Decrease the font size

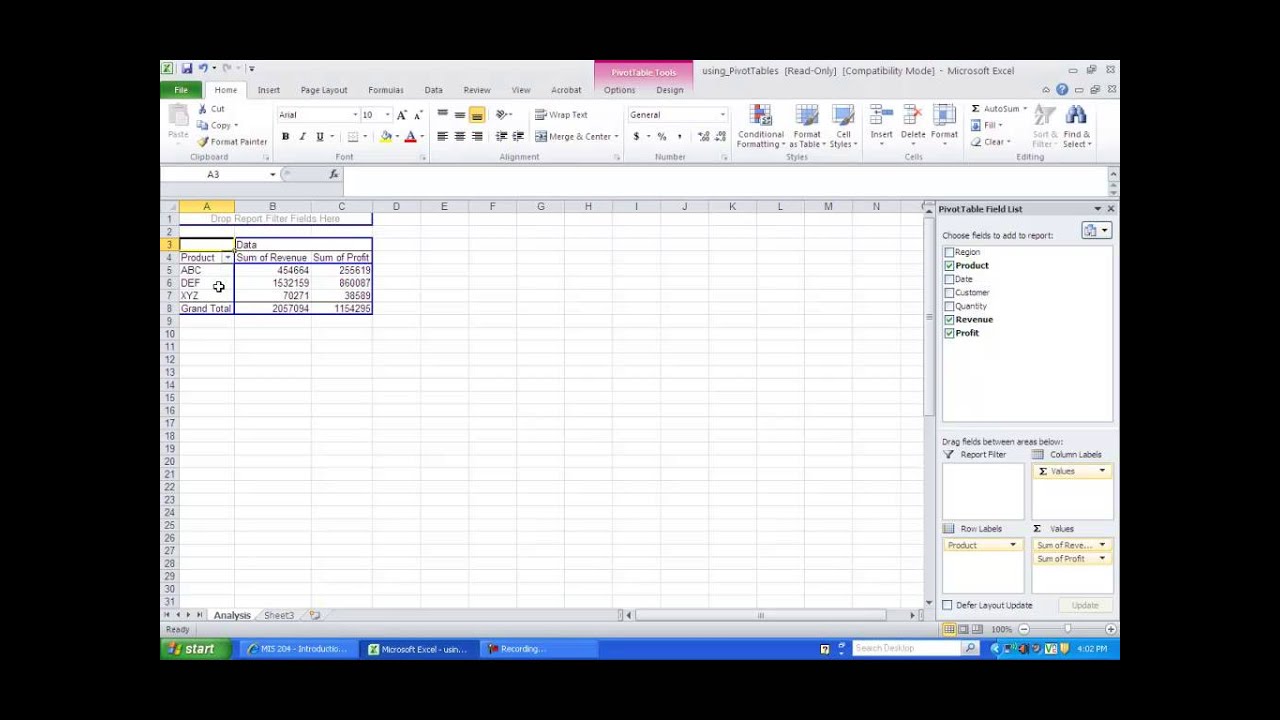418,115
